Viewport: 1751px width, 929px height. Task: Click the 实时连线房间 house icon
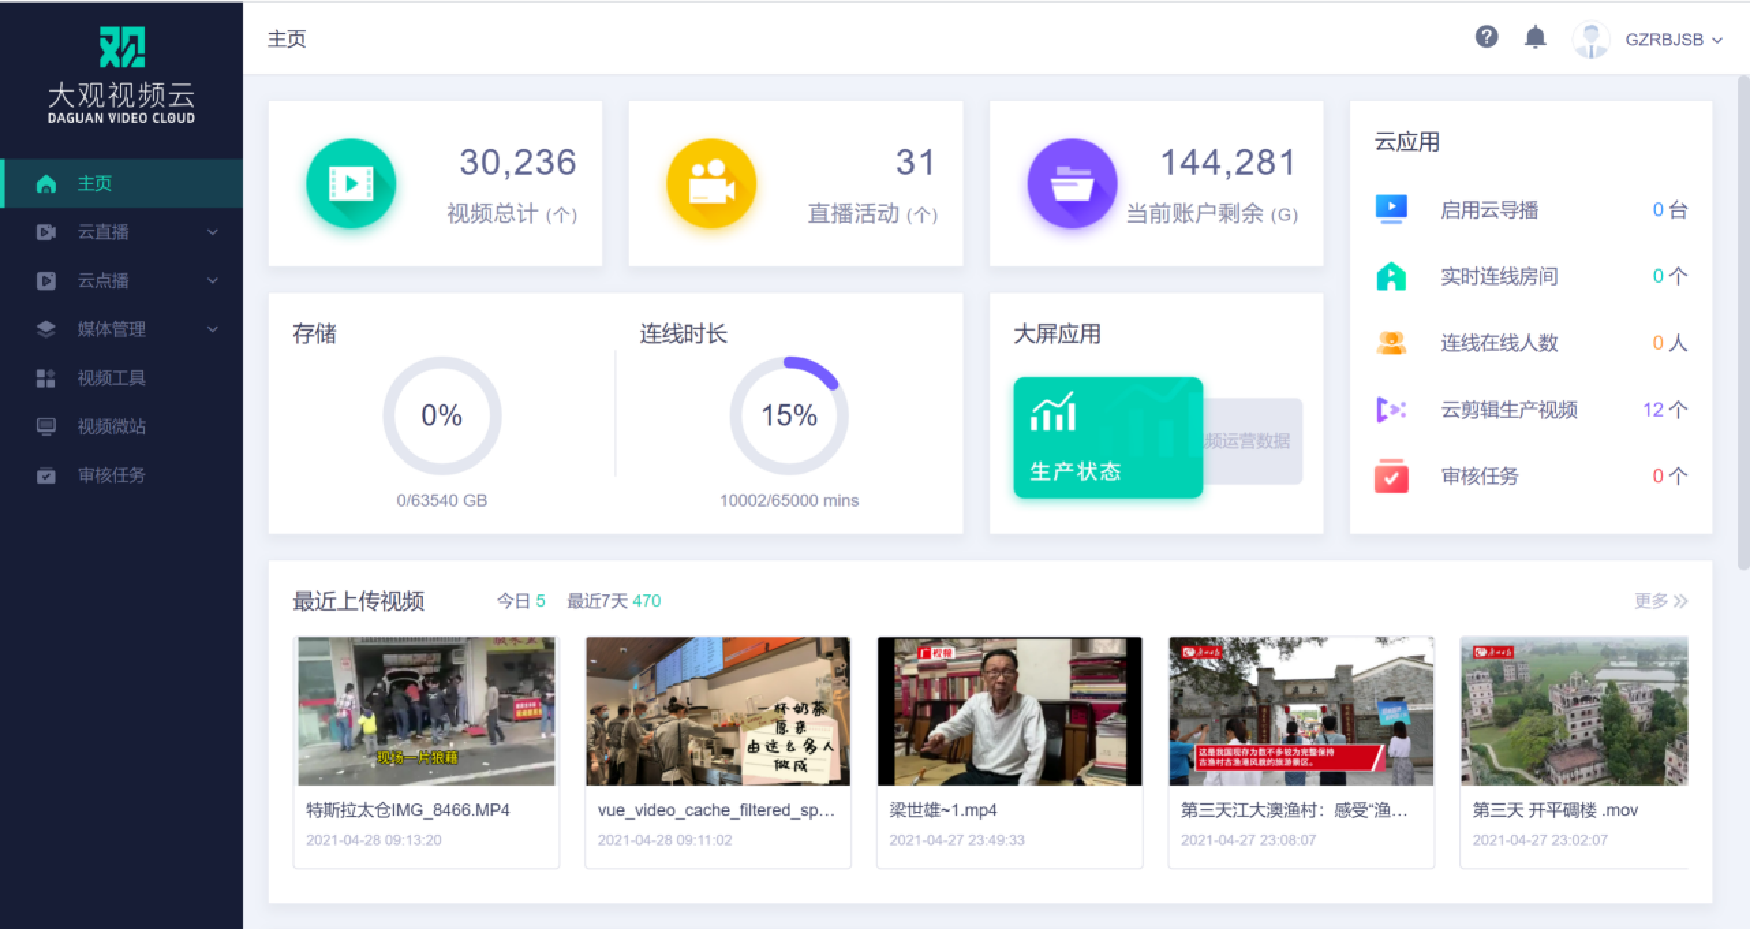(x=1391, y=276)
